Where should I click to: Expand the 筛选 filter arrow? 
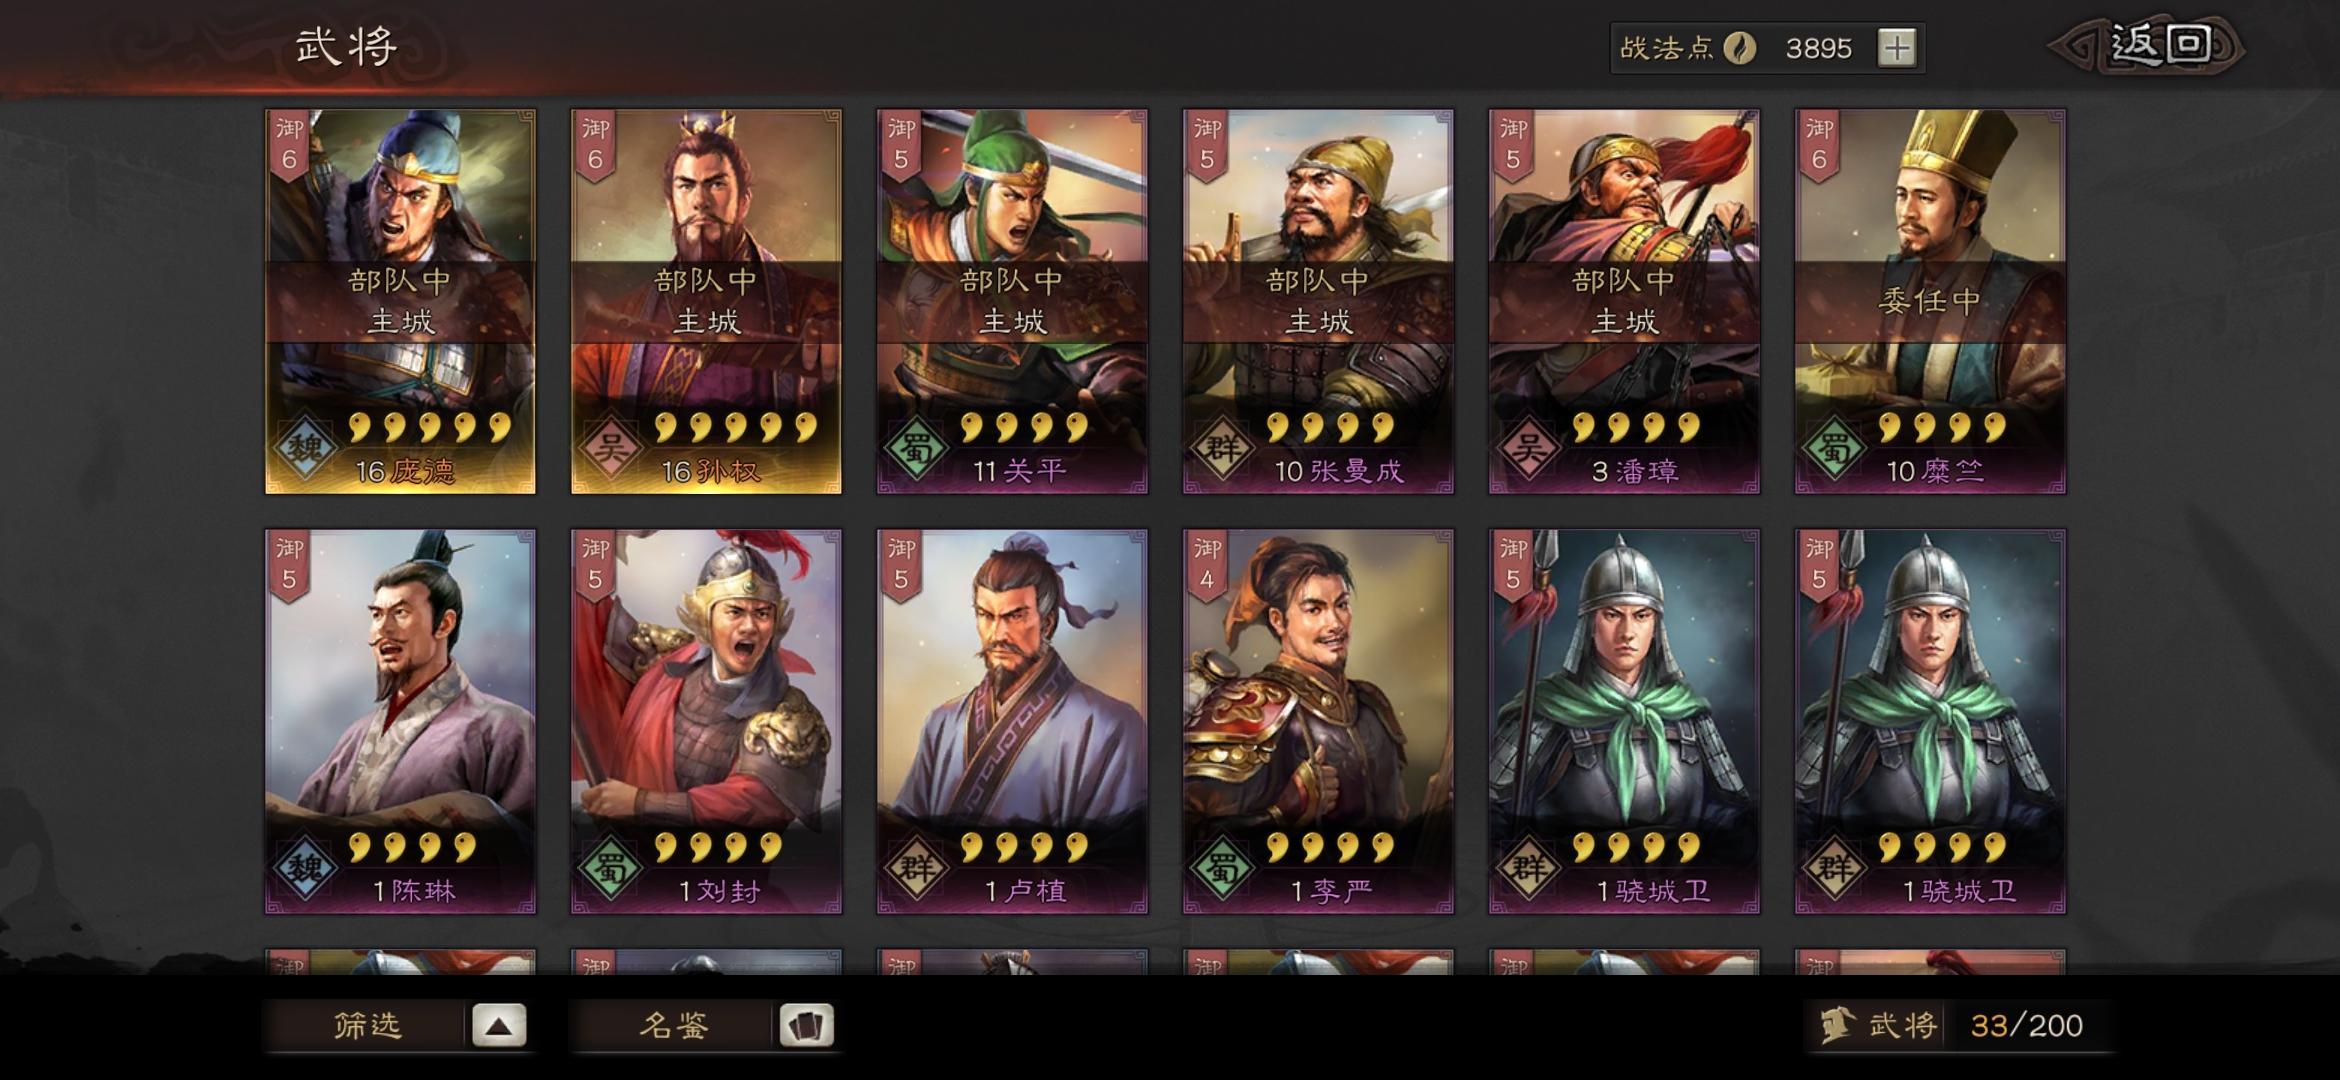click(499, 1025)
